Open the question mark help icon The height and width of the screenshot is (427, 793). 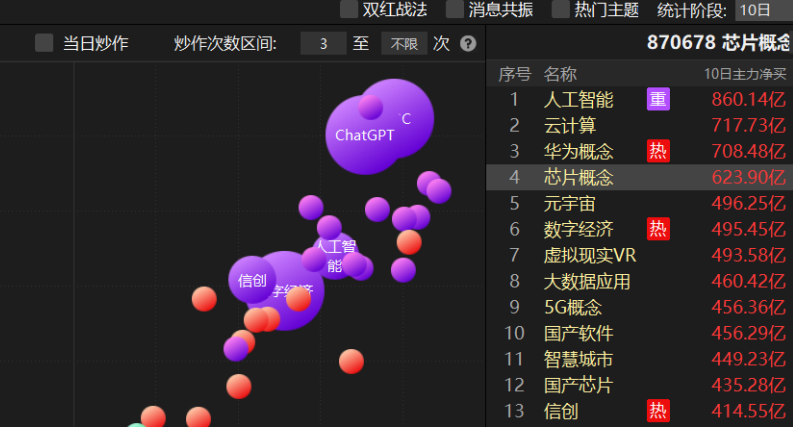point(468,44)
